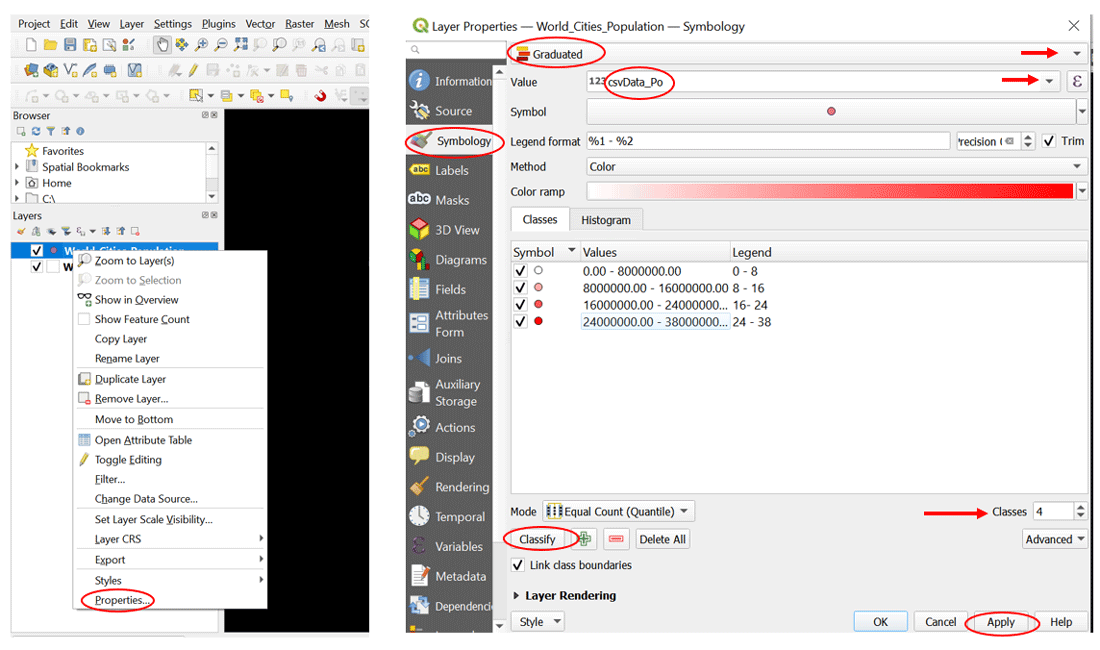The width and height of the screenshot is (1100, 650).
Task: Click the Zoom In magnifier icon
Action: (201, 45)
